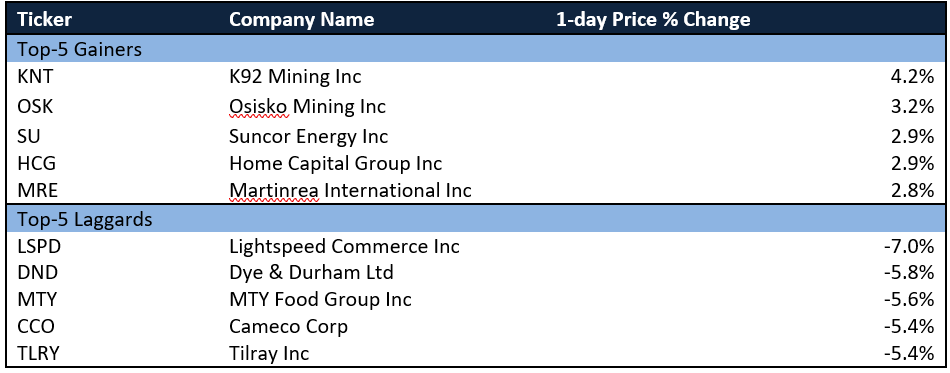Select the Lightspeed Commerce Inc cell
Viewport: 950px width, 373px height.
(x=344, y=246)
